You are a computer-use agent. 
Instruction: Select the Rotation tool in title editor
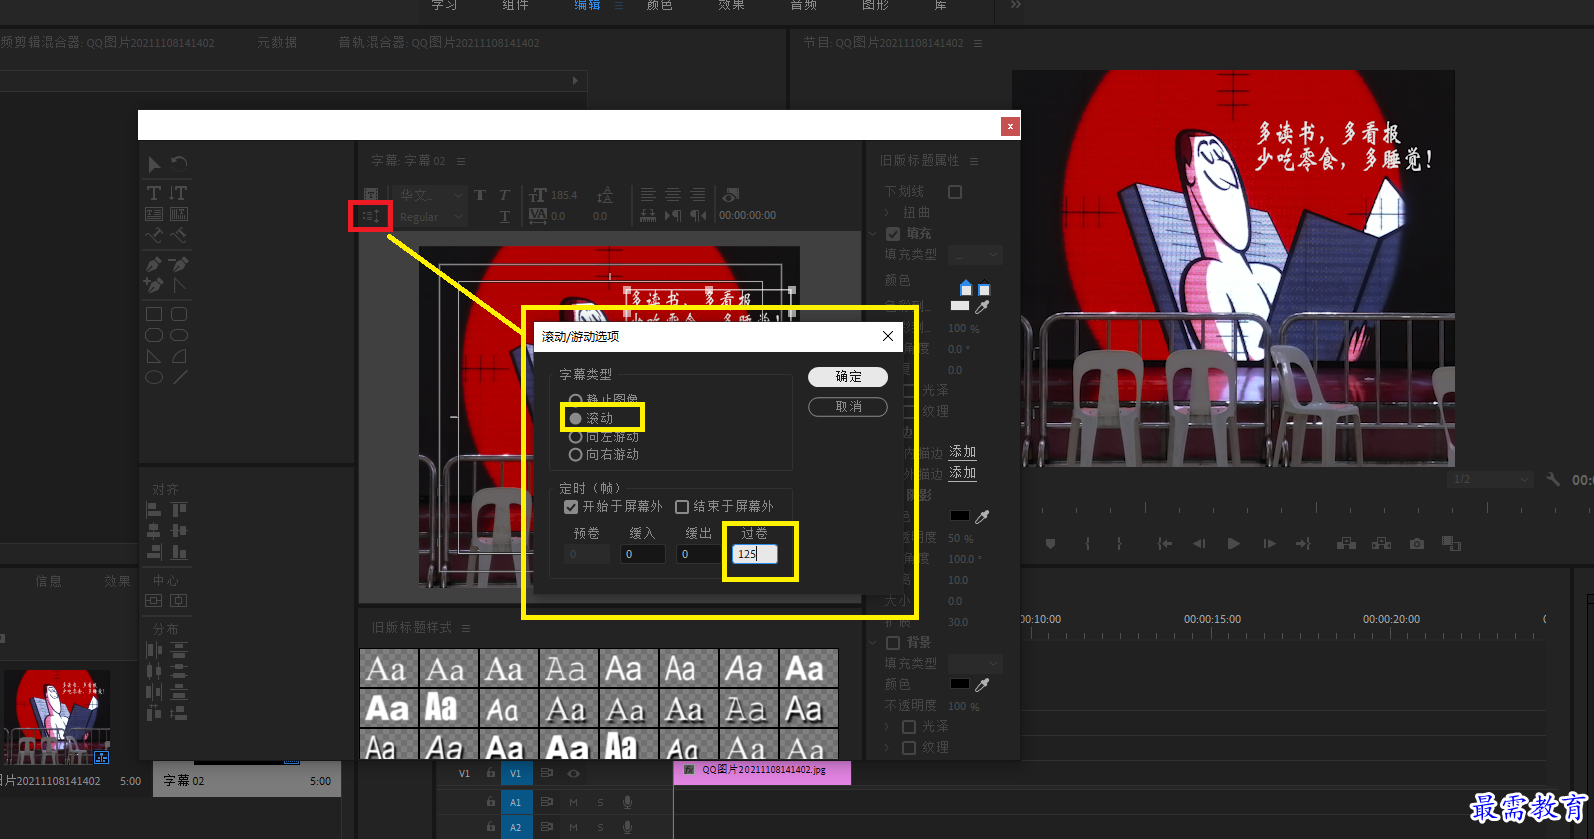179,163
